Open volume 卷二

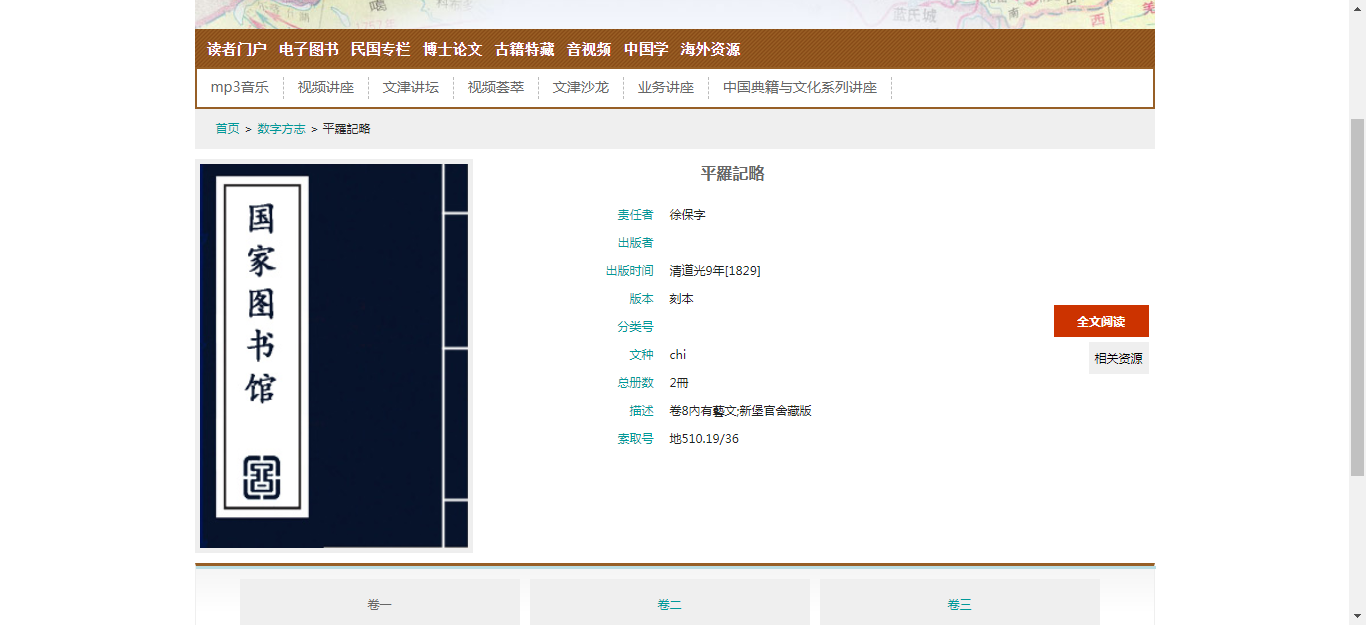[x=670, y=604]
